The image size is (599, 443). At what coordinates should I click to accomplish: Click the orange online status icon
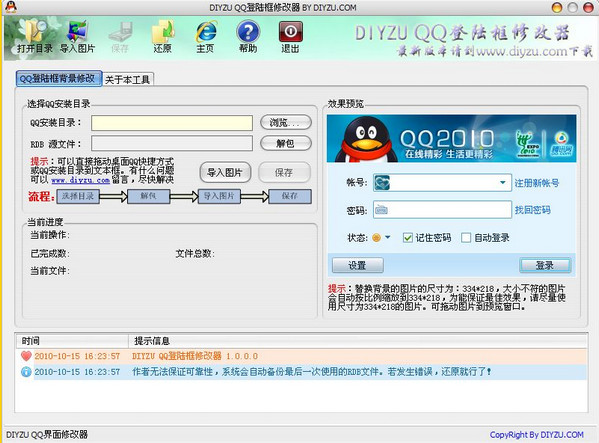pos(376,238)
